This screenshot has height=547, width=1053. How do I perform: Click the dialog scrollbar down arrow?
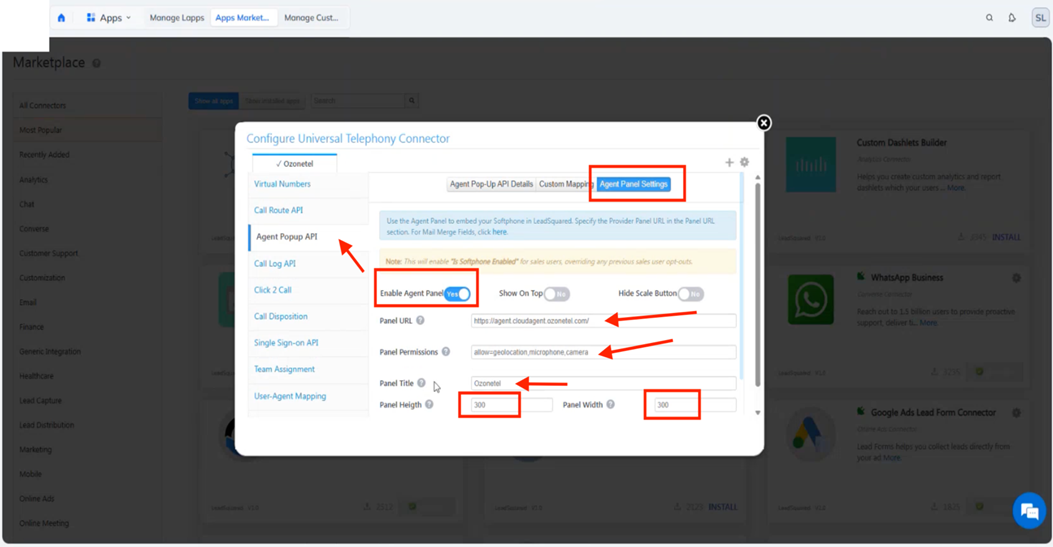pyautogui.click(x=758, y=413)
